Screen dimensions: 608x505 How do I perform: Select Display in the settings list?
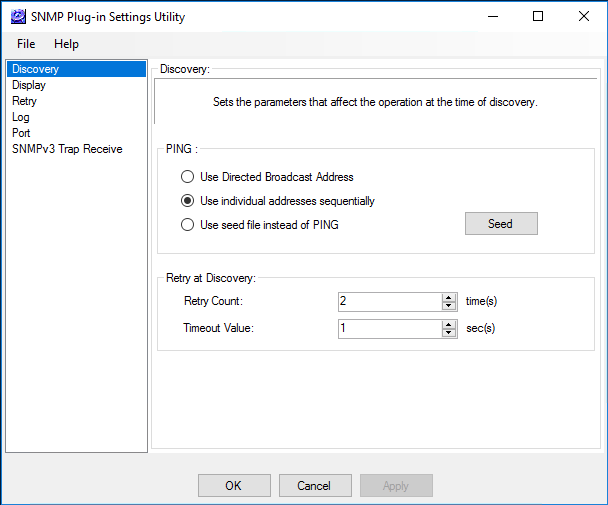coord(29,85)
